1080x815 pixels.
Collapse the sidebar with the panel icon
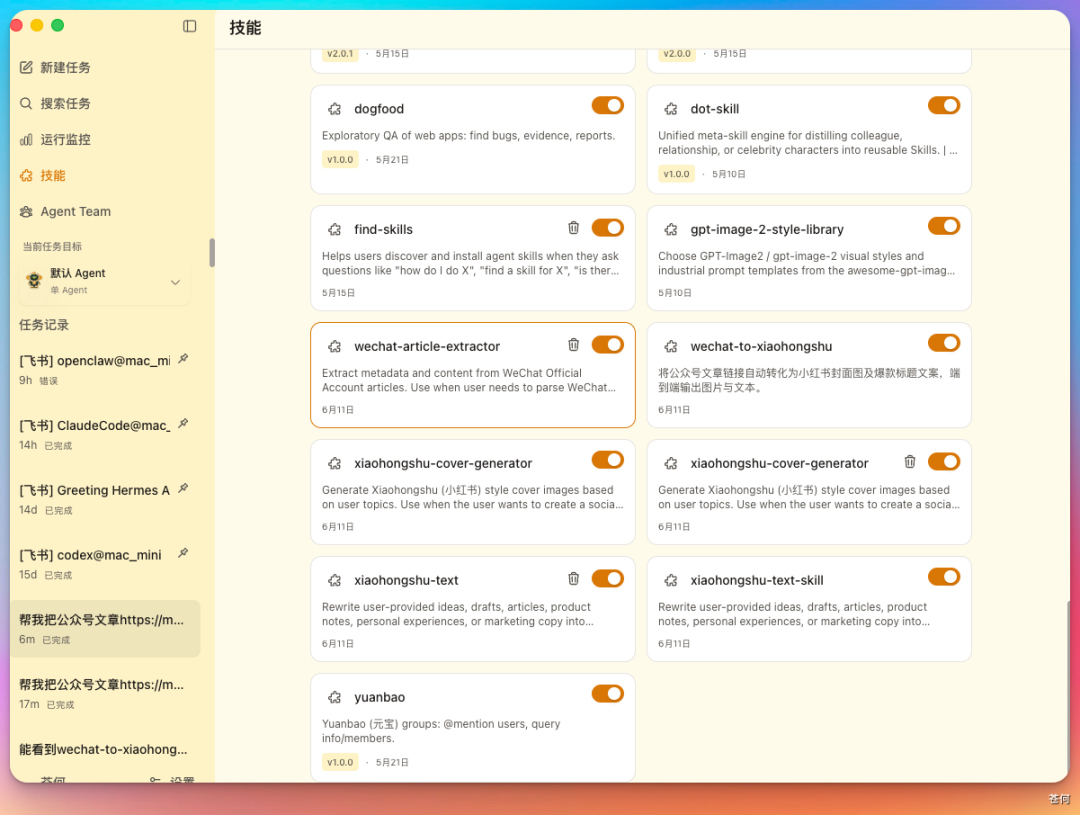tap(189, 26)
